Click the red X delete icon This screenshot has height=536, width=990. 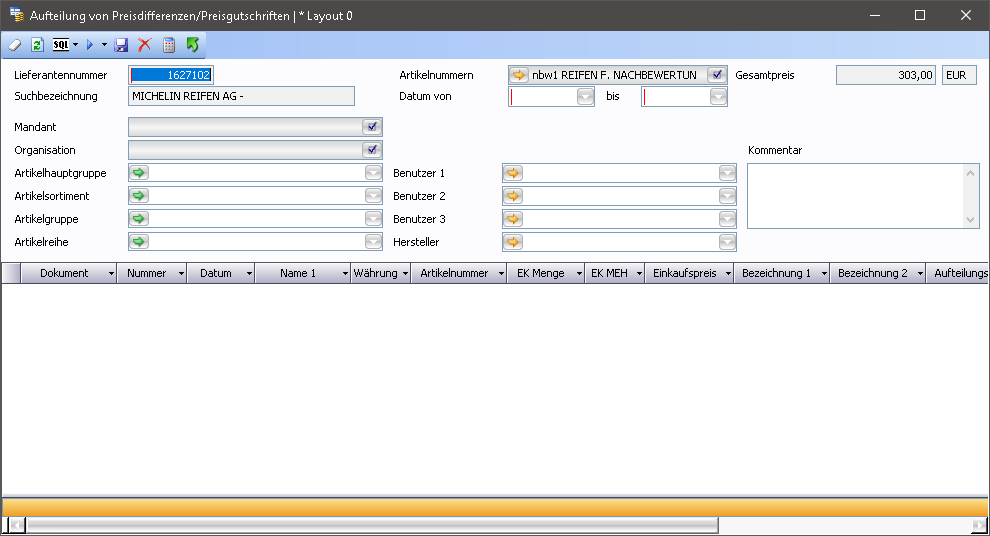coord(145,45)
